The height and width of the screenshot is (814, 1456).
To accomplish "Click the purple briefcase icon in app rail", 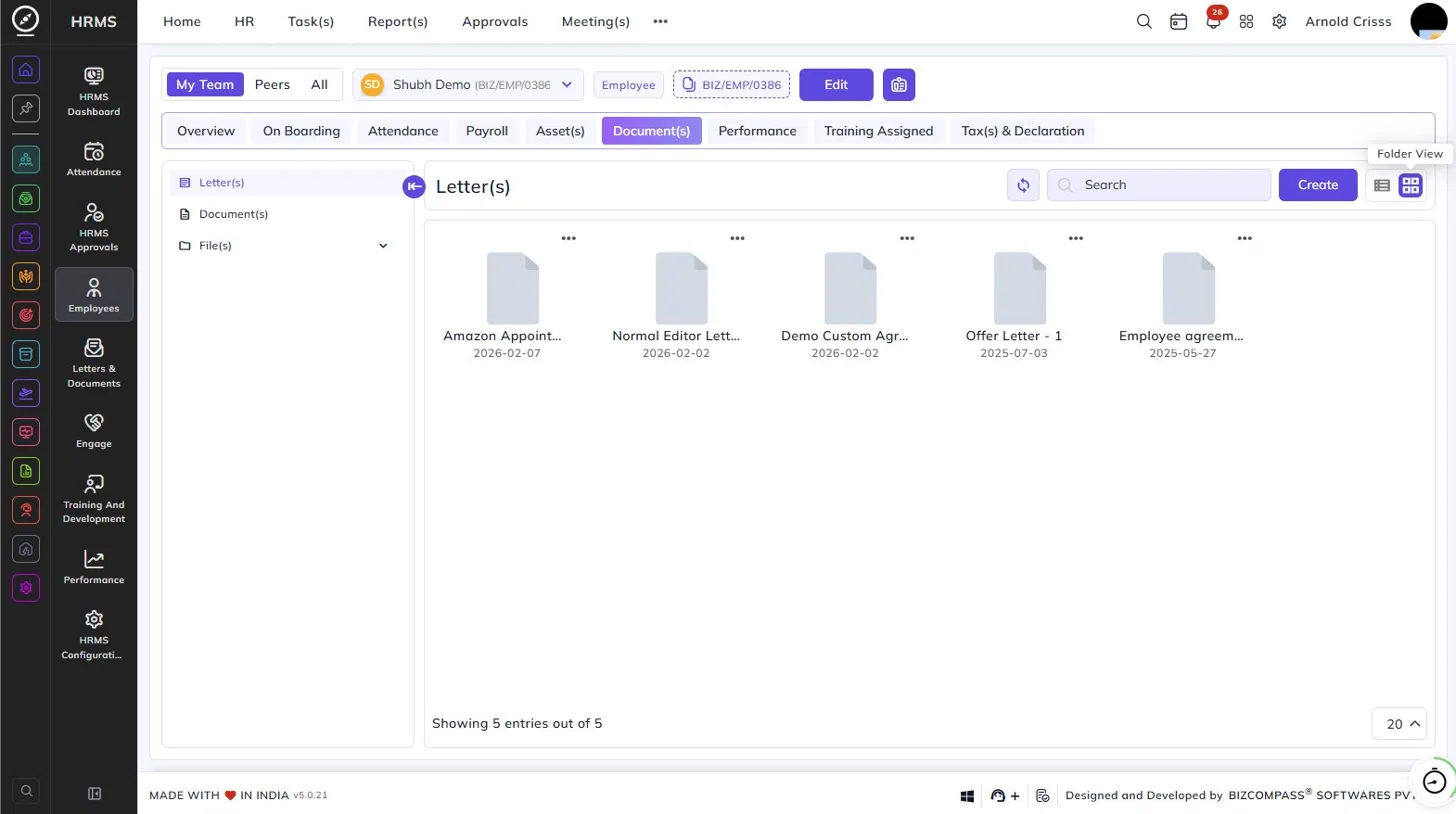I will 26,237.
